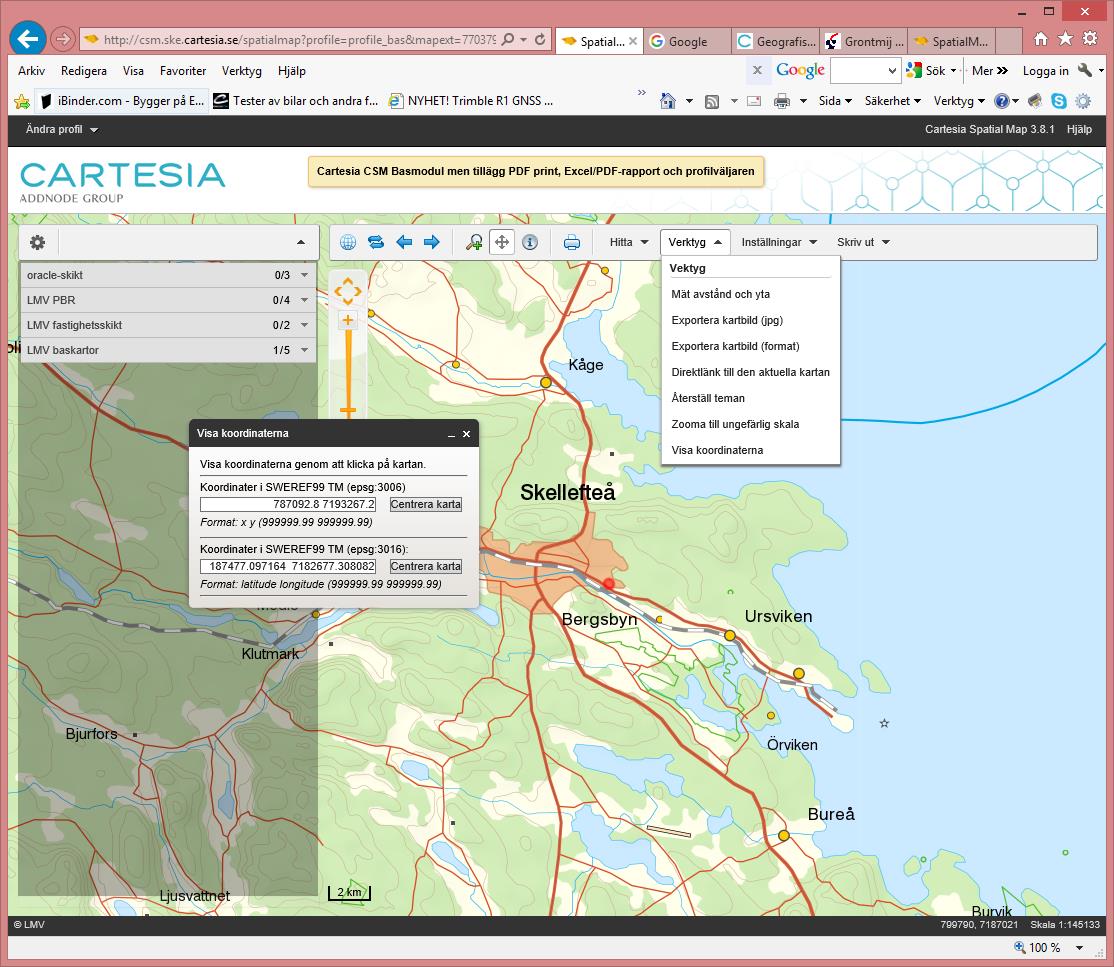Click Centrera karta for epsg:3006

426,504
